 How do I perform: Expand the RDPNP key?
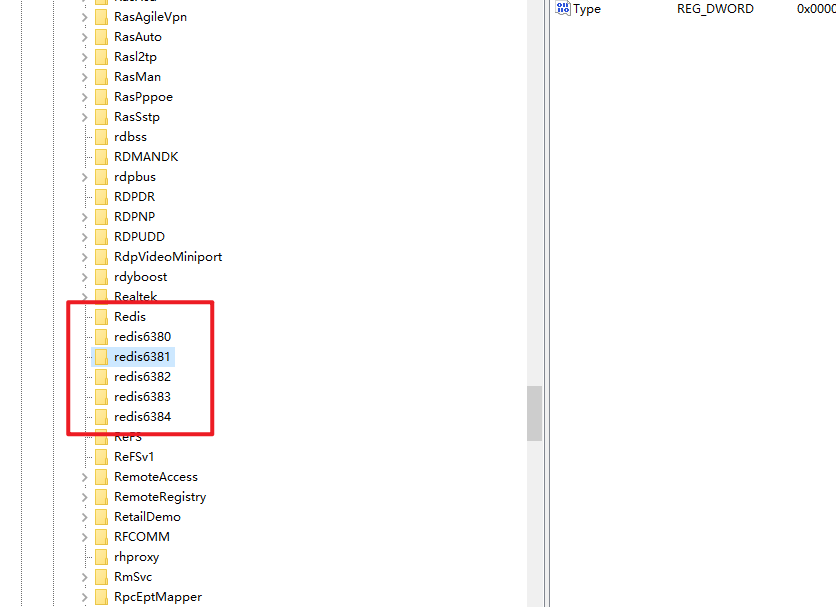[84, 217]
